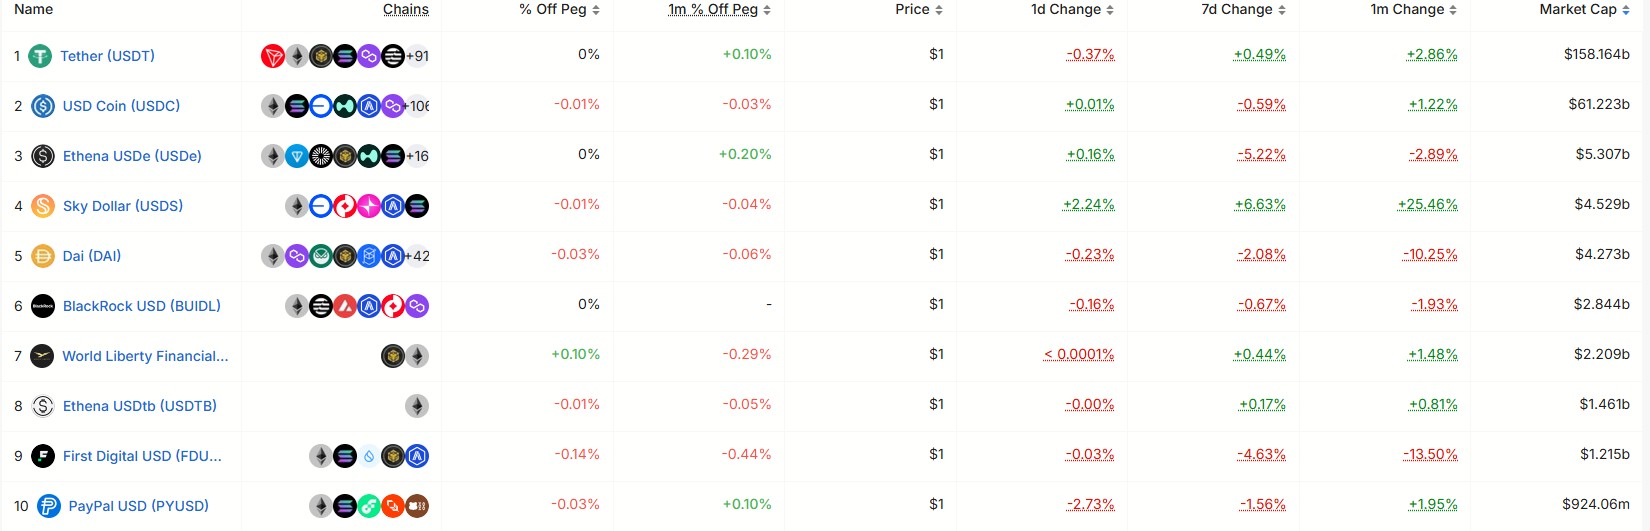Click the Tether (USDT) coin logo
Screen dimensions: 1650x531
pyautogui.click(x=40, y=56)
